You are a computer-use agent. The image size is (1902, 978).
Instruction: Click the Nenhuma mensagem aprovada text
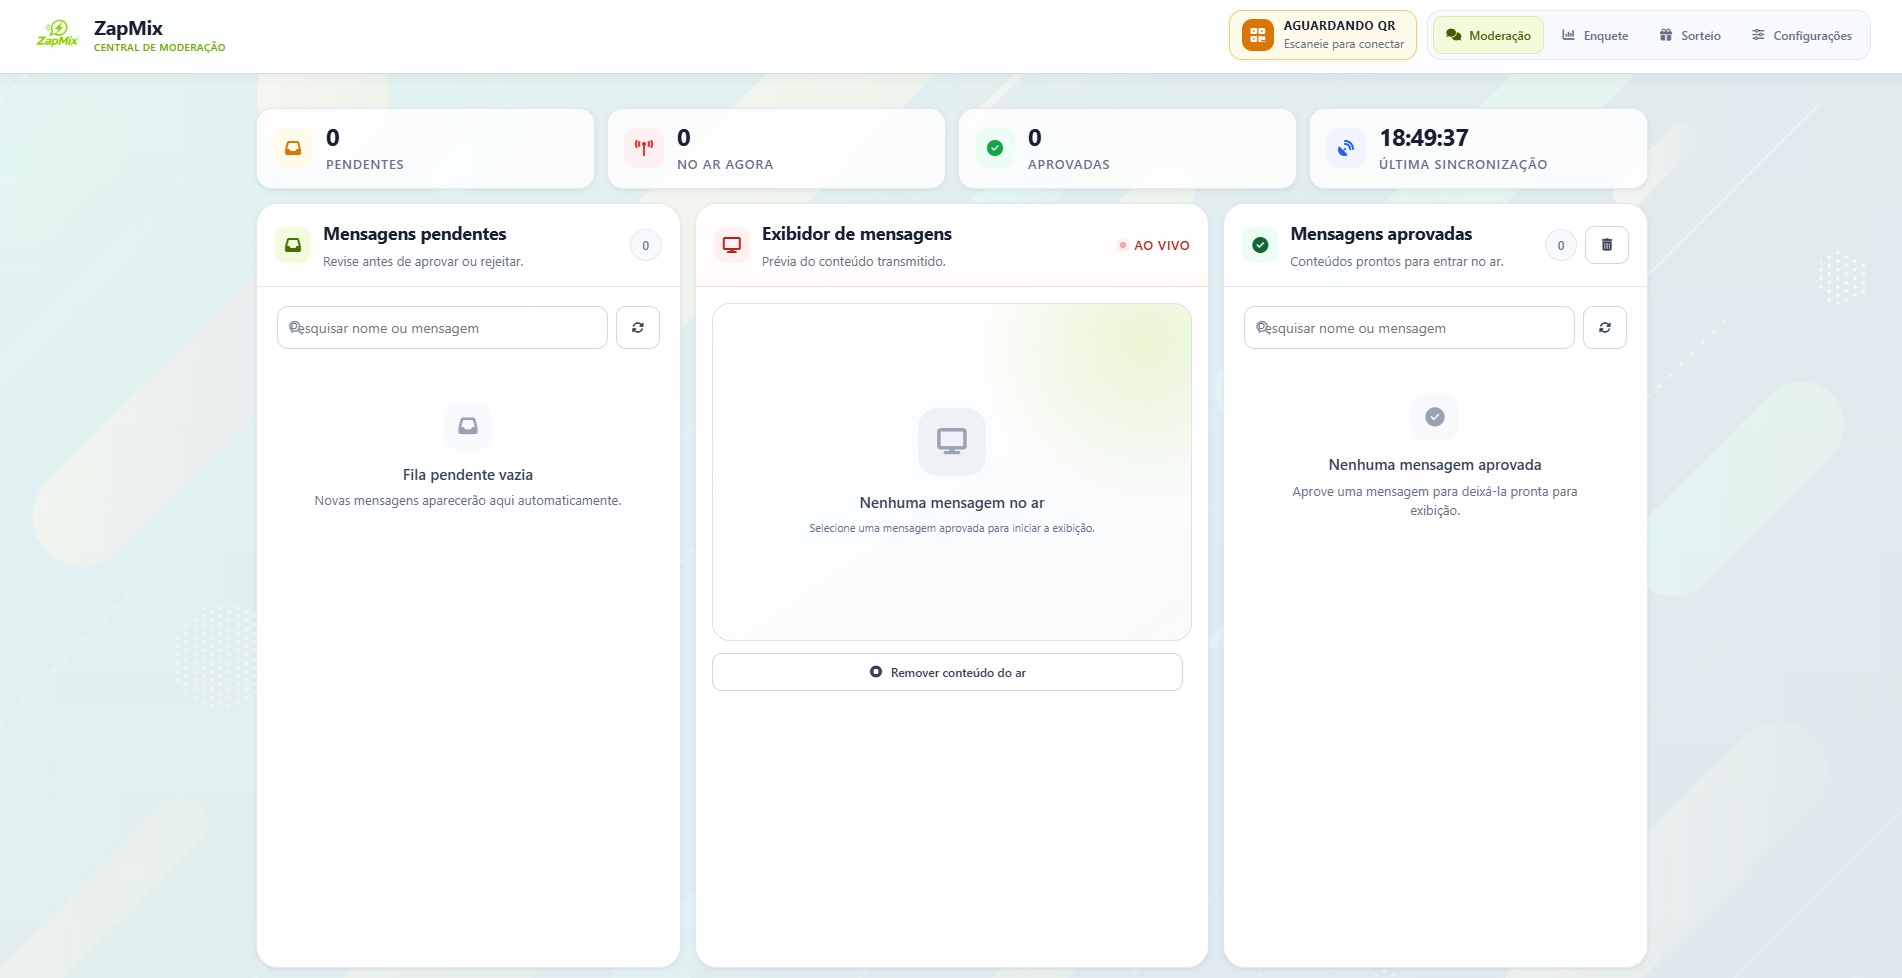click(1435, 465)
